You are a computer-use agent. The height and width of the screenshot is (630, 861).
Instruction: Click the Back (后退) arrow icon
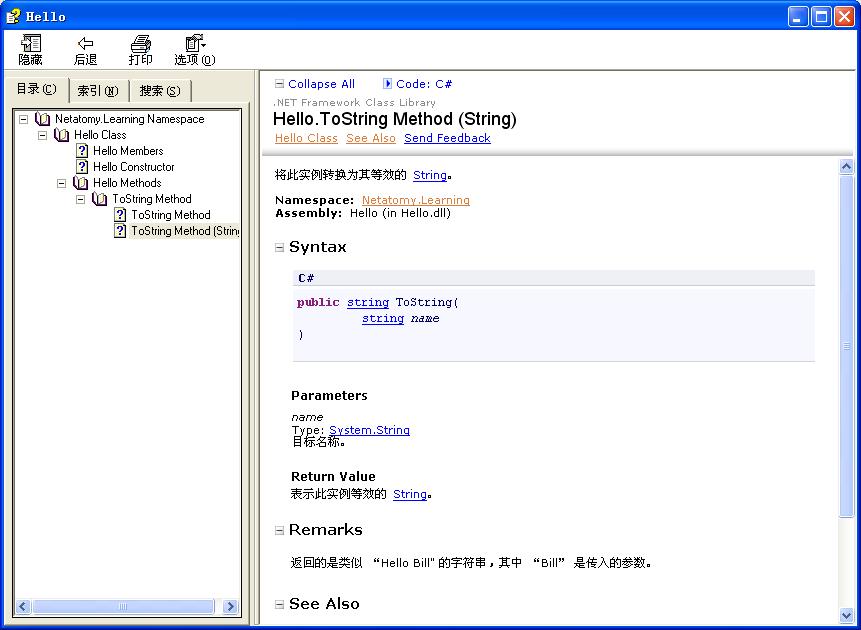point(86,44)
